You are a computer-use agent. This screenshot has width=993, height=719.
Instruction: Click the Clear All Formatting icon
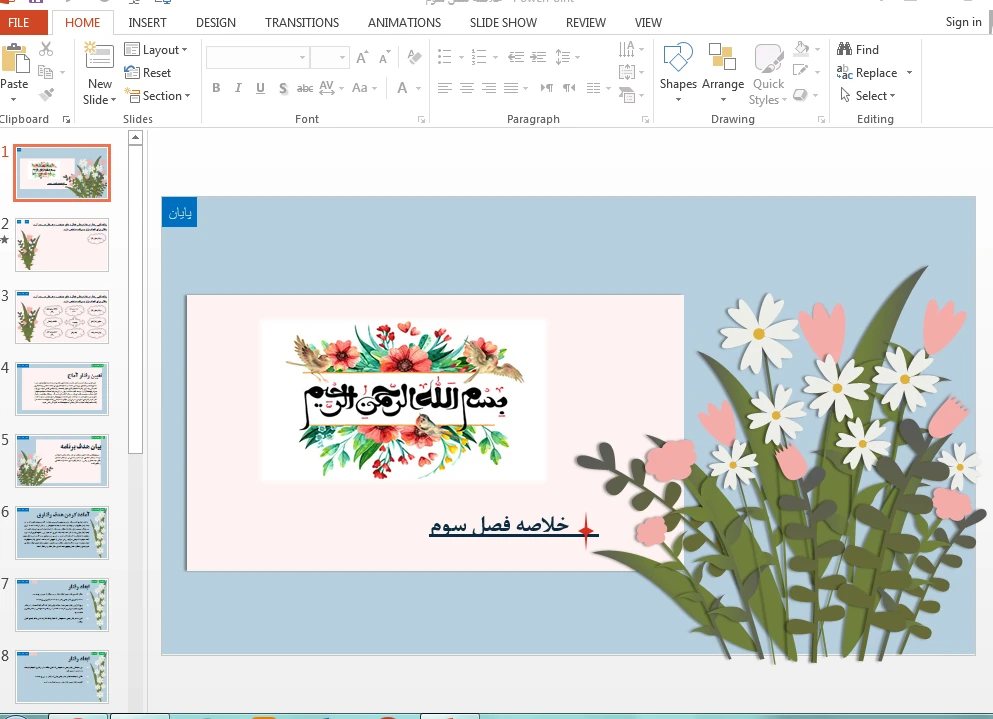(x=415, y=57)
